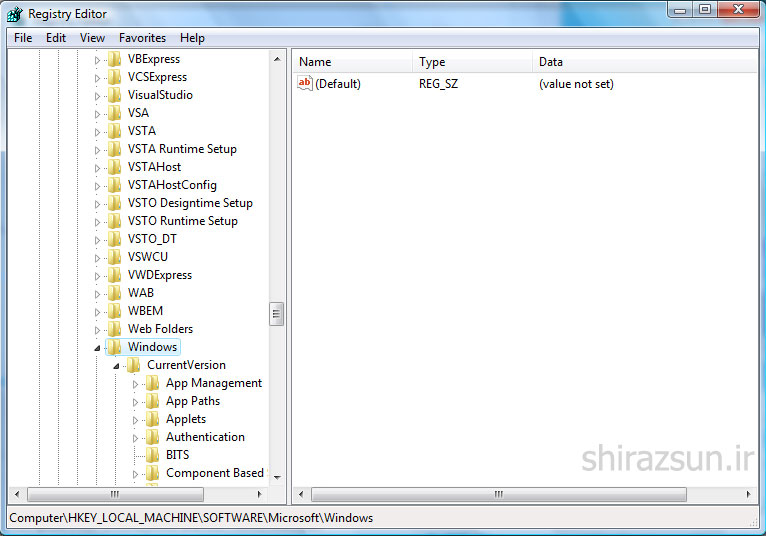Image resolution: width=766 pixels, height=536 pixels.
Task: Click the Applets folder icon
Action: [153, 419]
